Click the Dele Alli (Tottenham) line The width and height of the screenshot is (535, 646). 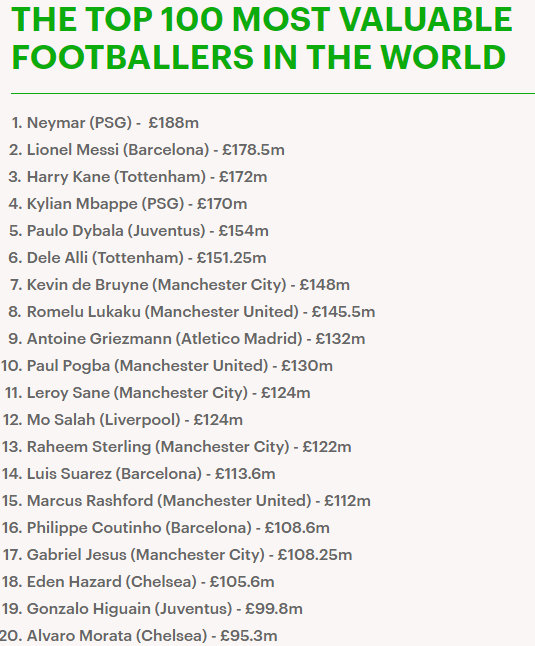click(x=138, y=258)
